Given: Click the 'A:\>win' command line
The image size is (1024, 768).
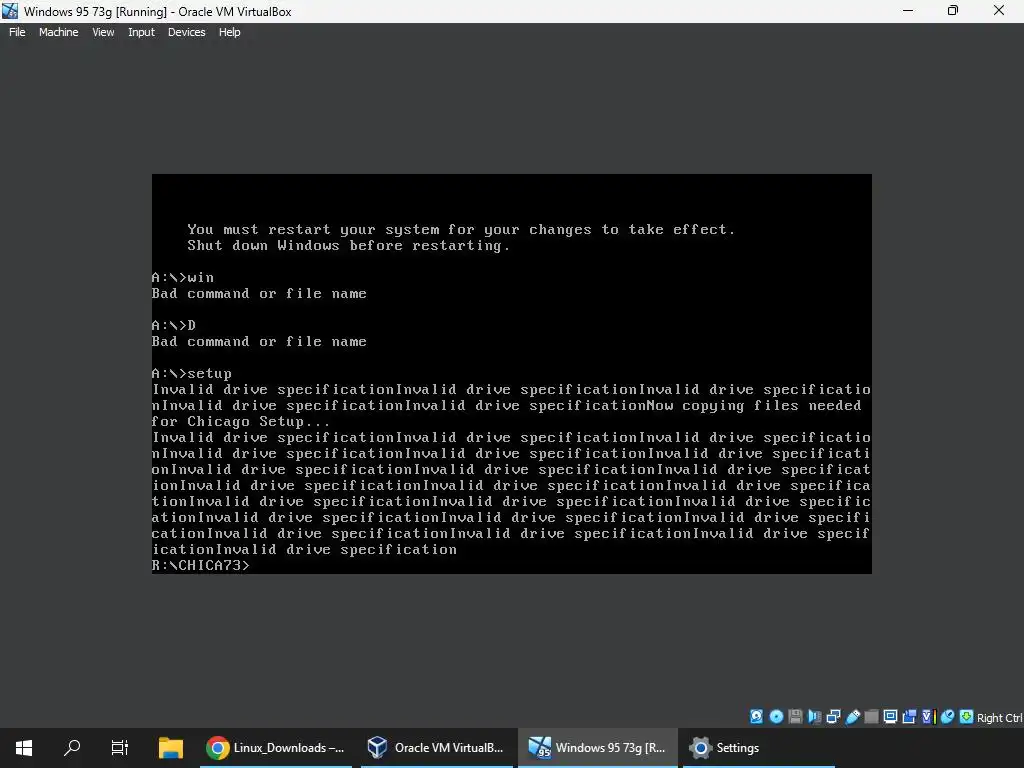Looking at the screenshot, I should click(x=182, y=278).
